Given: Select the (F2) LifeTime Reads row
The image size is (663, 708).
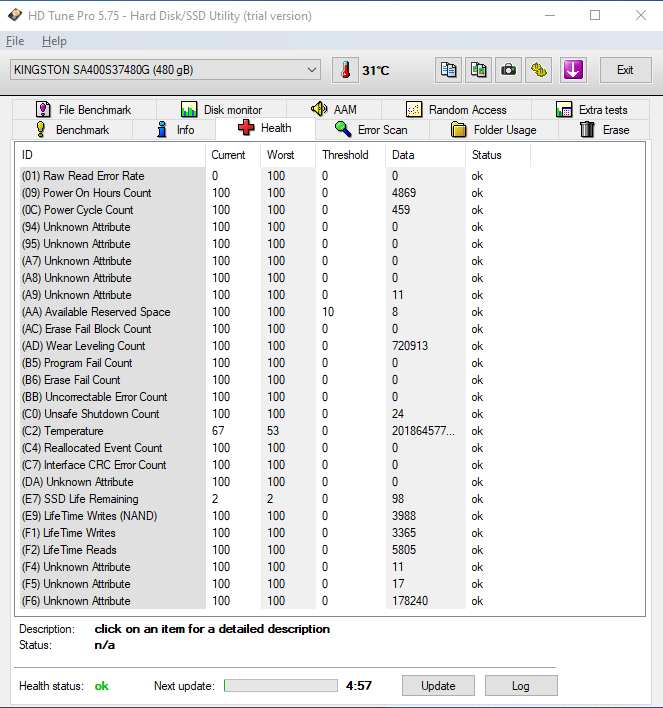Looking at the screenshot, I should tap(275, 550).
